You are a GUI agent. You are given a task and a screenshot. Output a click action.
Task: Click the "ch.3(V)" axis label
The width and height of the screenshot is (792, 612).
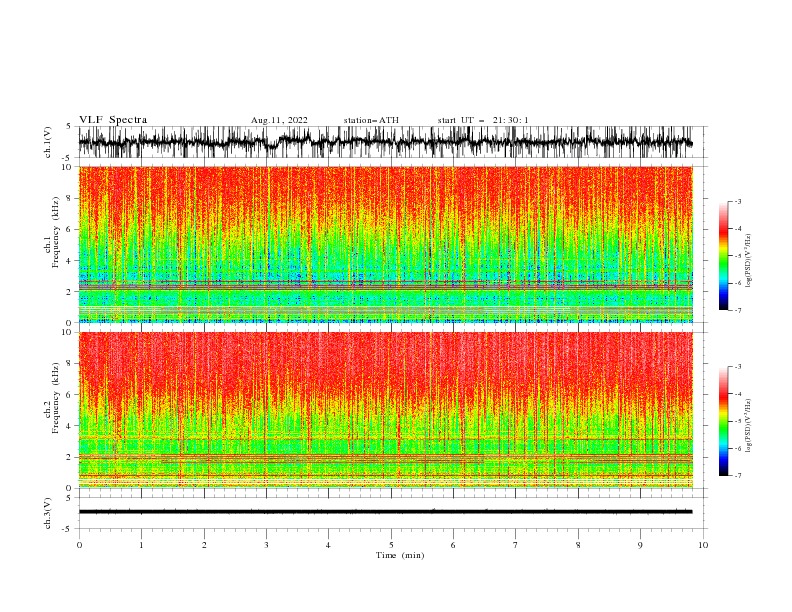click(48, 513)
